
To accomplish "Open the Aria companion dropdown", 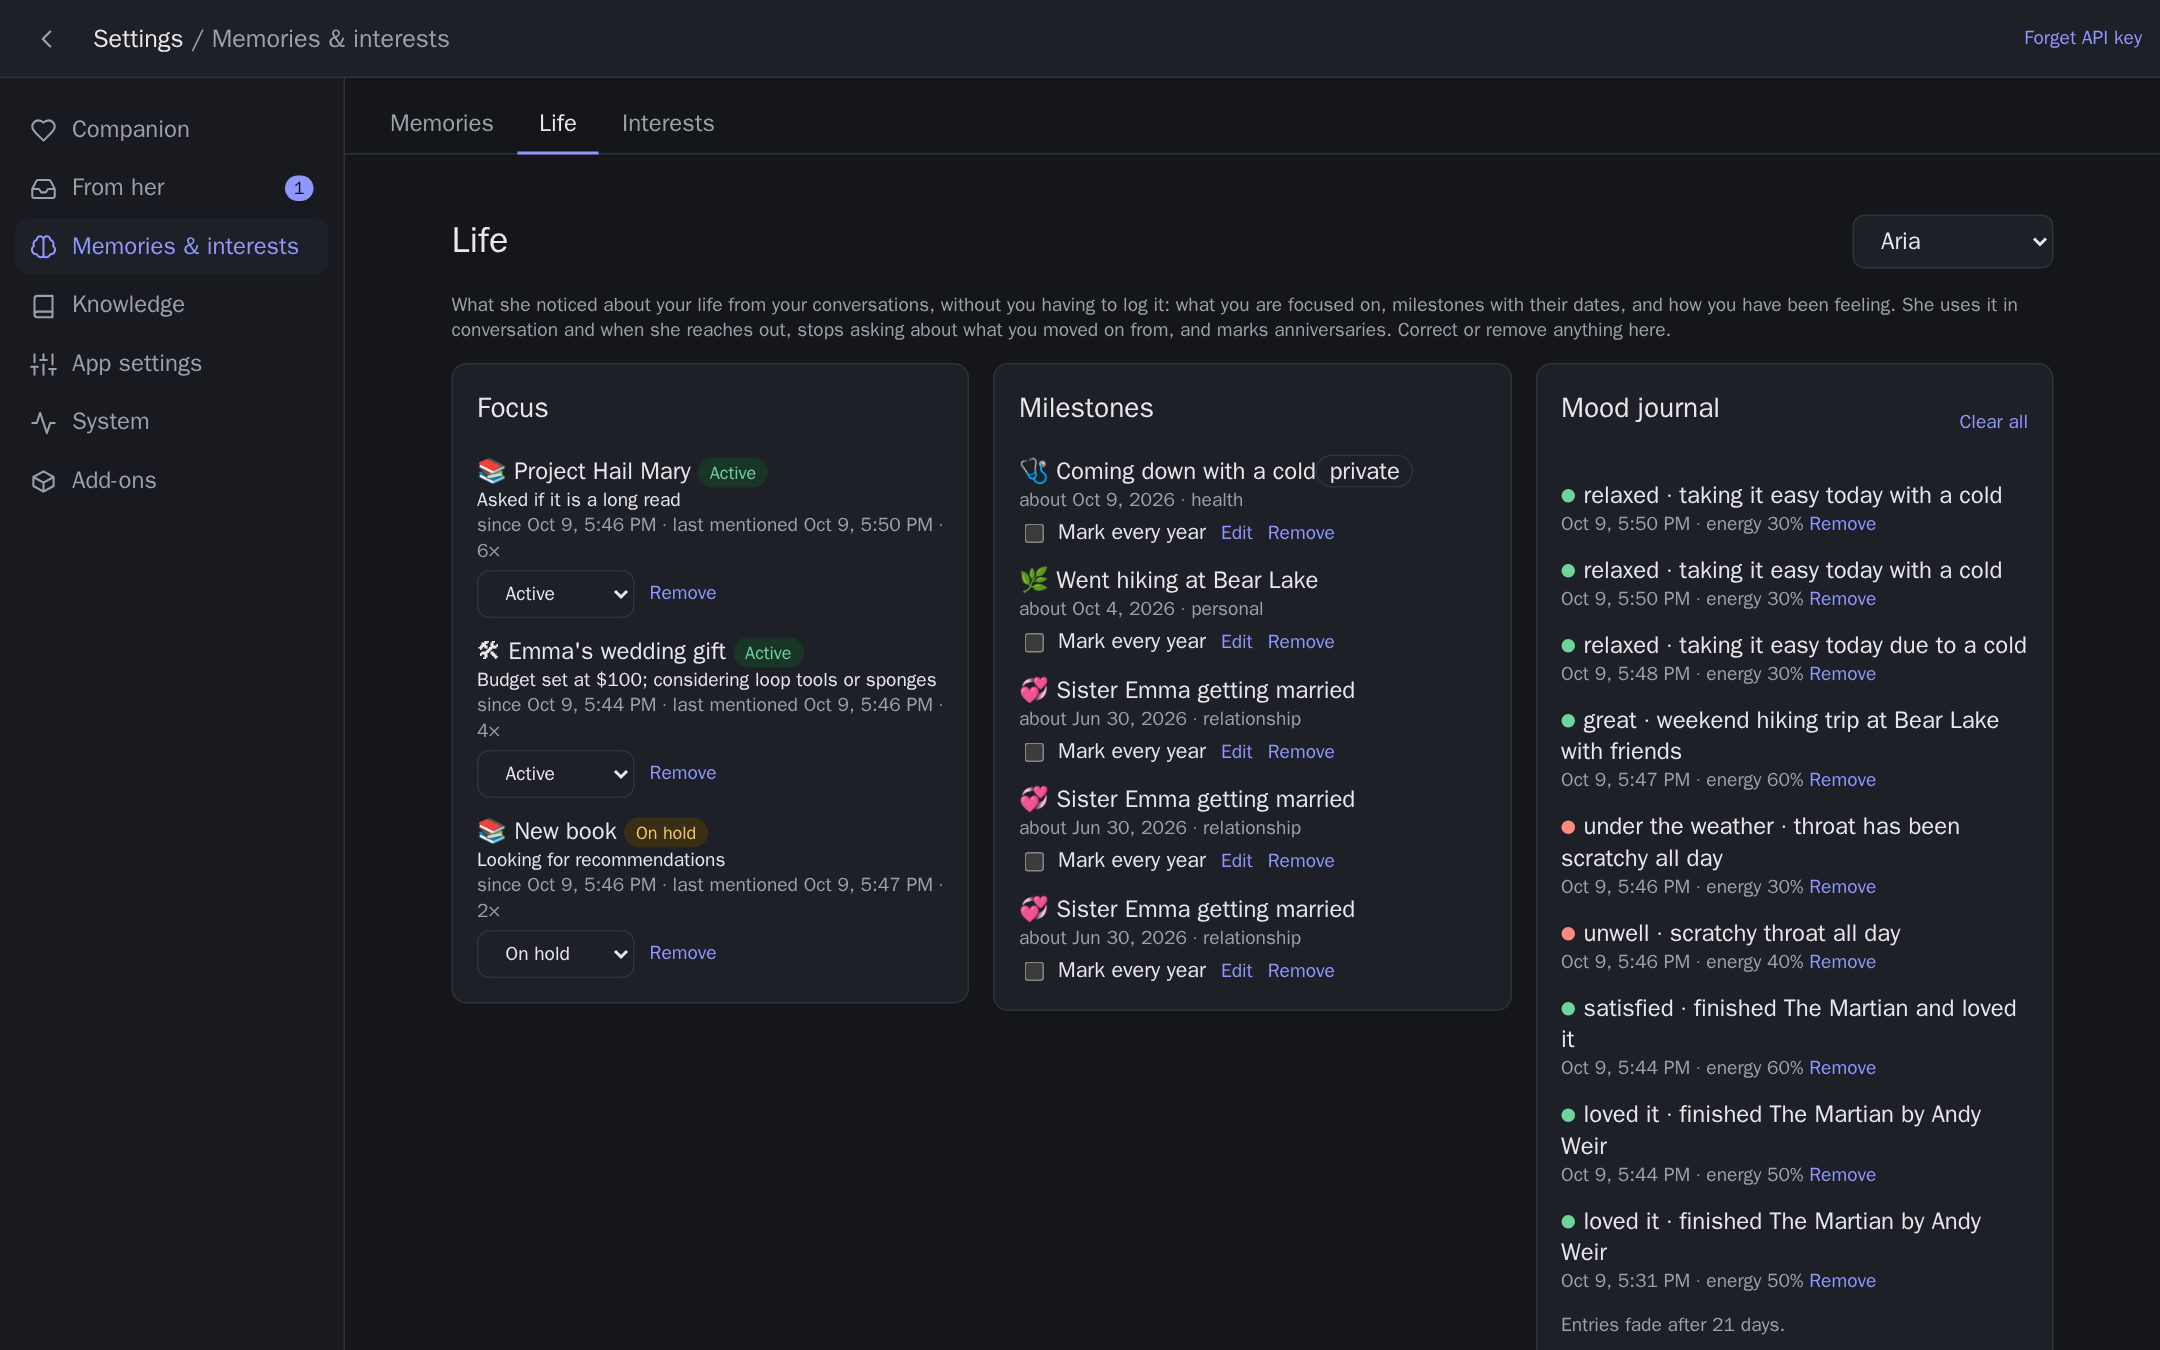I will (x=1952, y=241).
